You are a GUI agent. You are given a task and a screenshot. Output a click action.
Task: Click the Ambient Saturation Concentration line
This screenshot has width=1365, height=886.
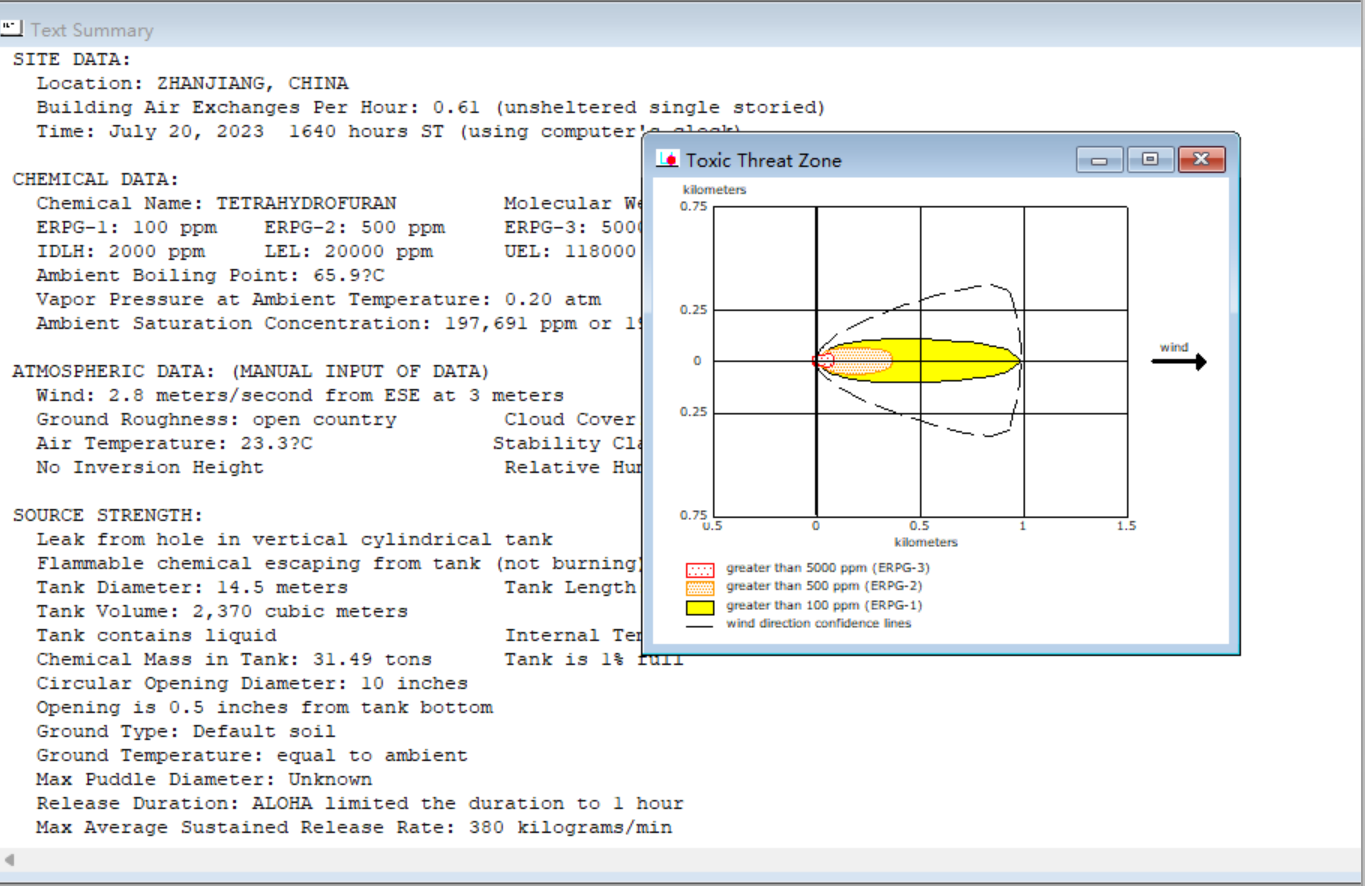point(340,324)
